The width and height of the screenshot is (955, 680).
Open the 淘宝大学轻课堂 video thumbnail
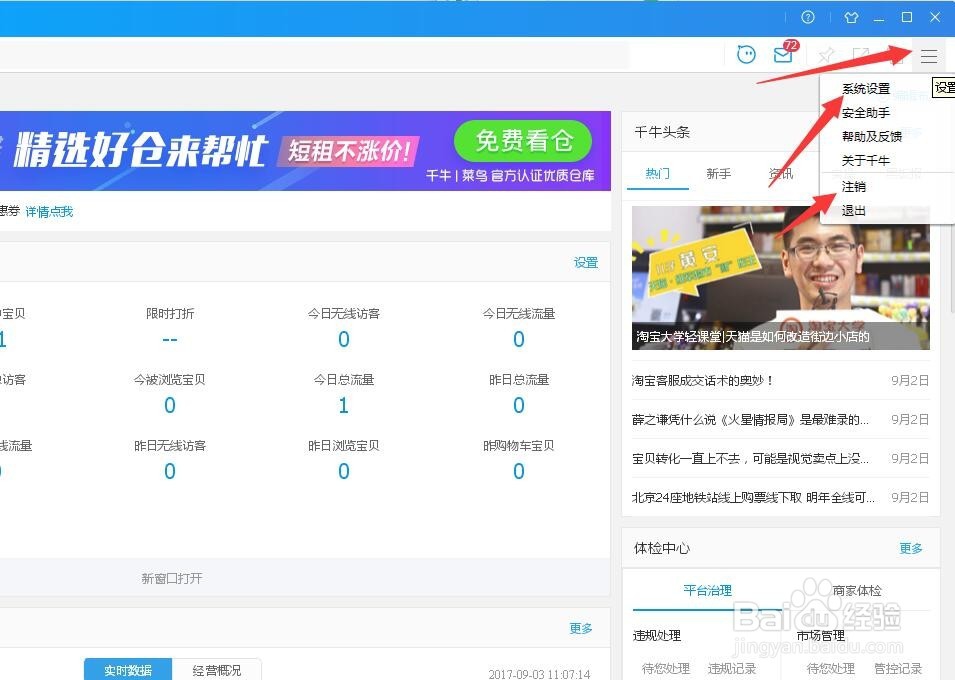point(781,278)
